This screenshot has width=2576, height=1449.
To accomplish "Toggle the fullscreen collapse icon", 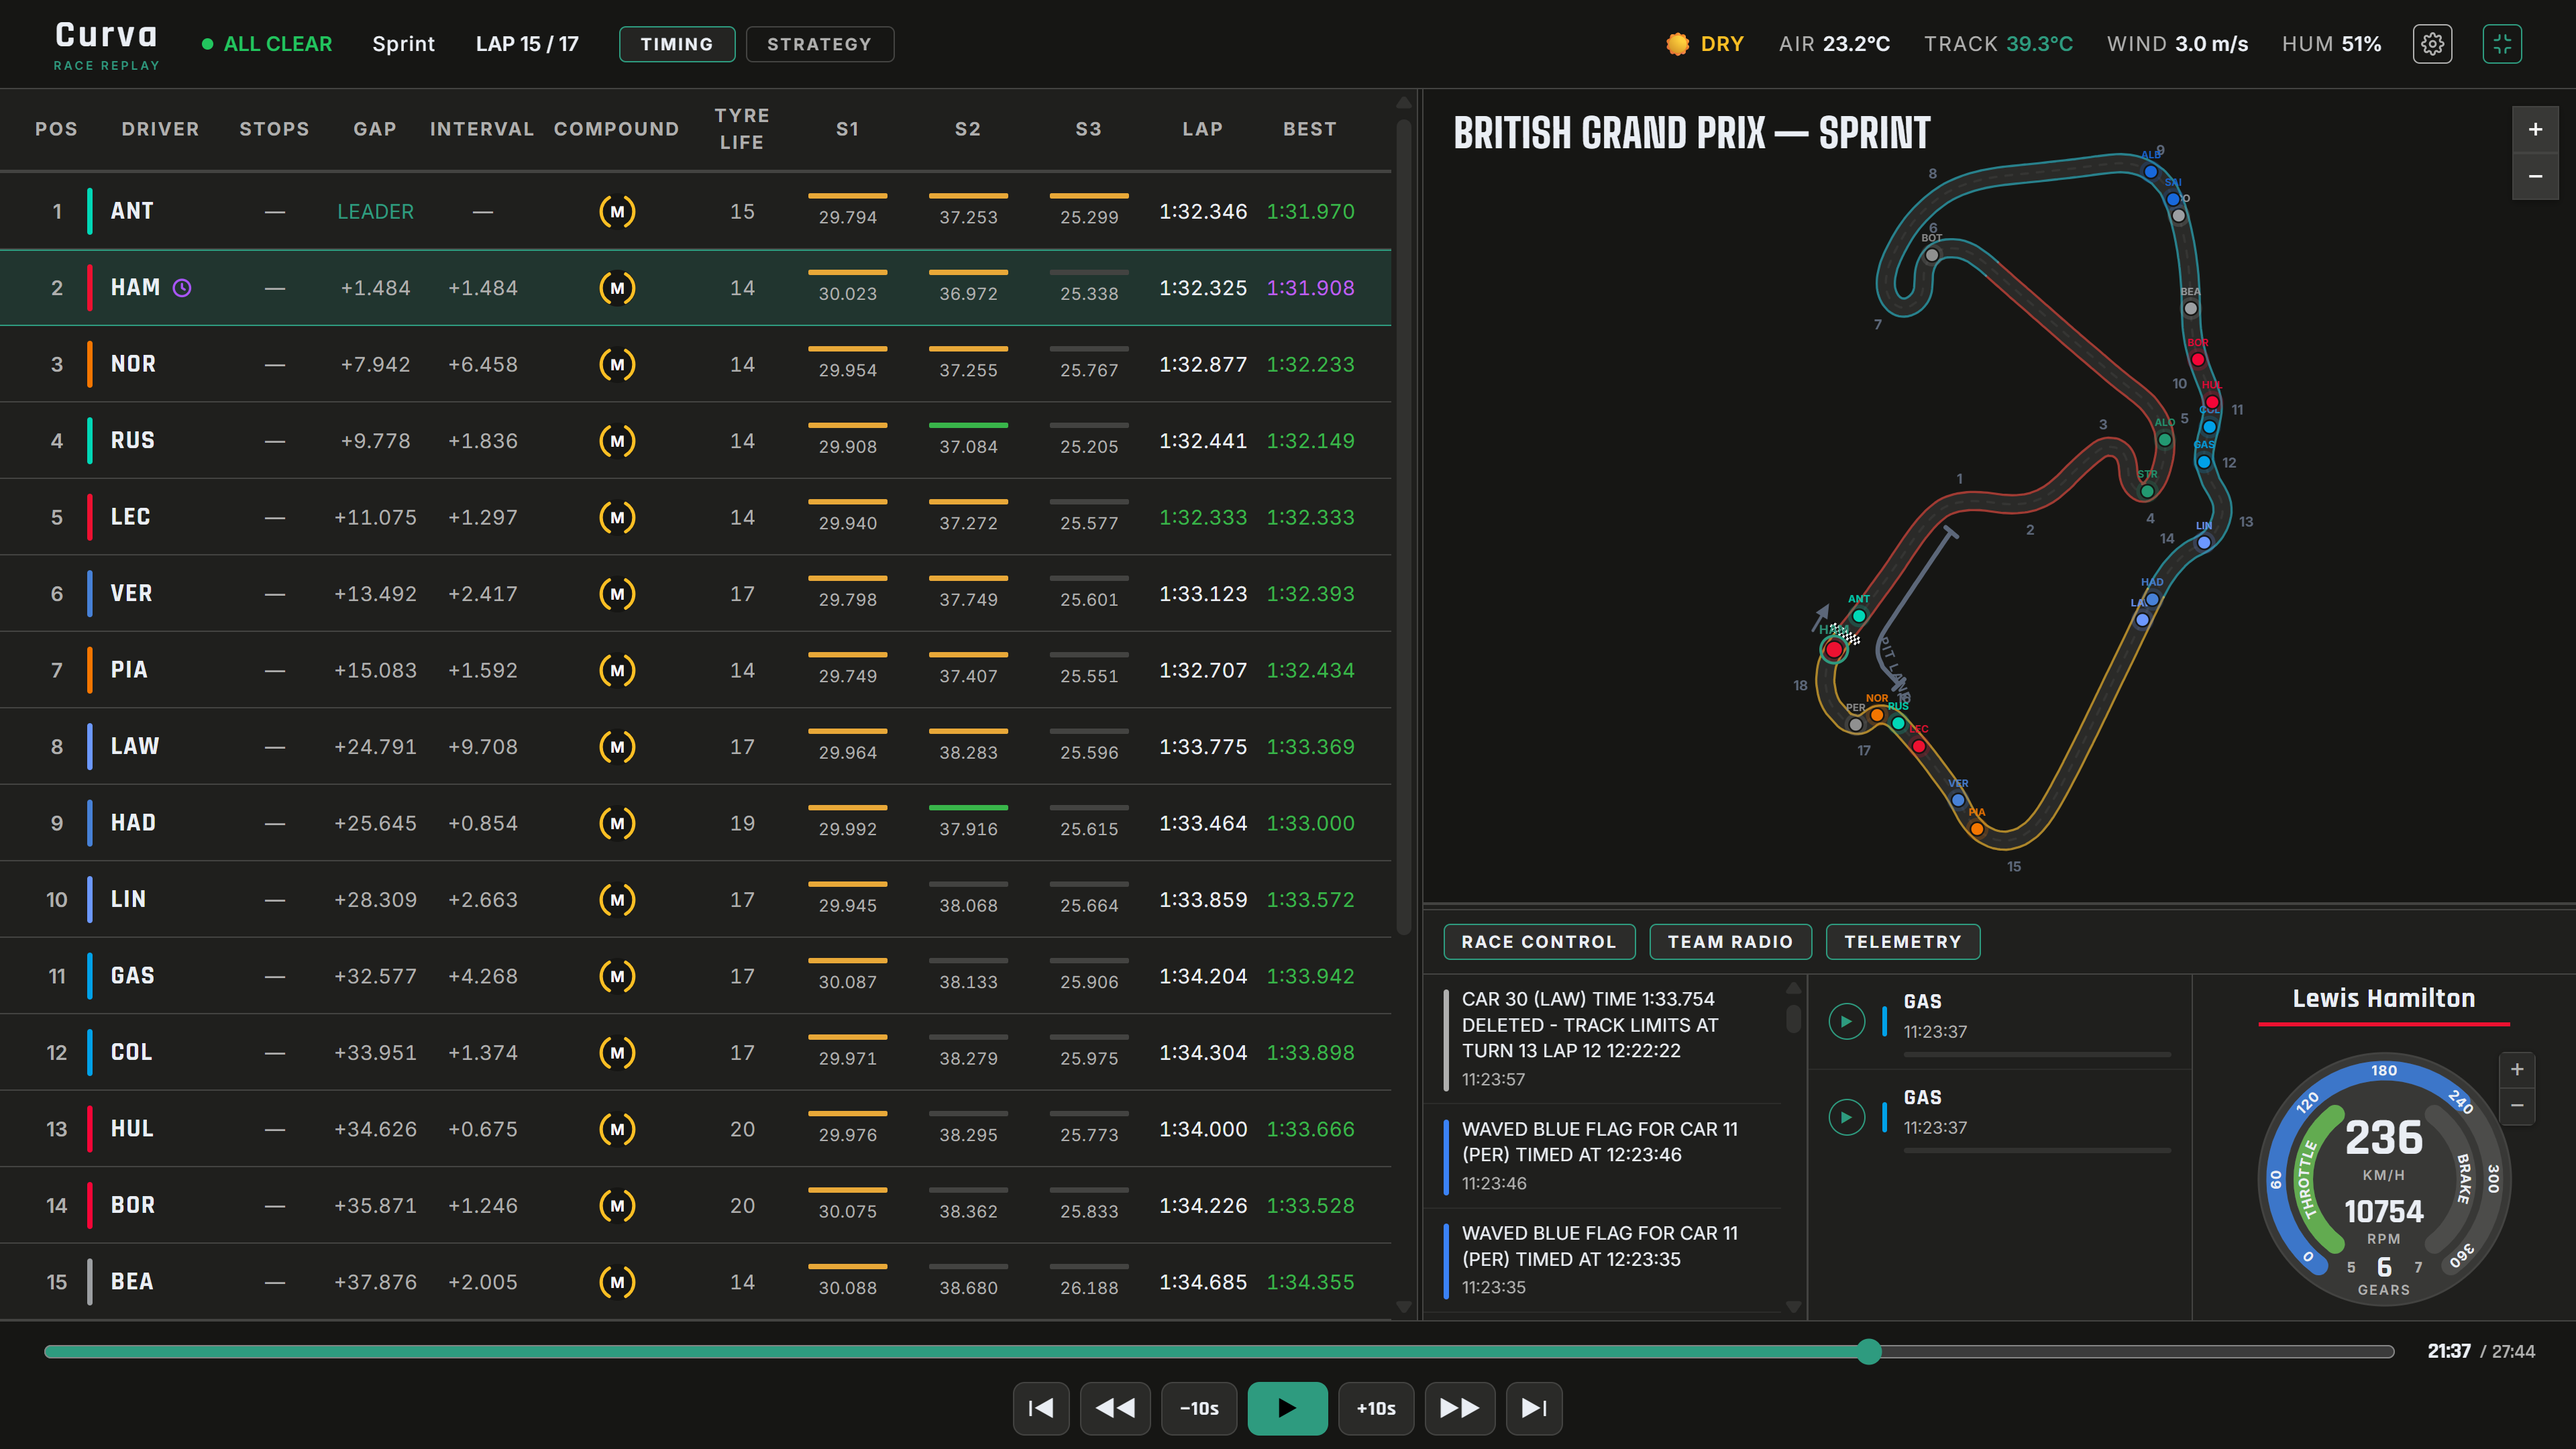I will [x=2502, y=44].
